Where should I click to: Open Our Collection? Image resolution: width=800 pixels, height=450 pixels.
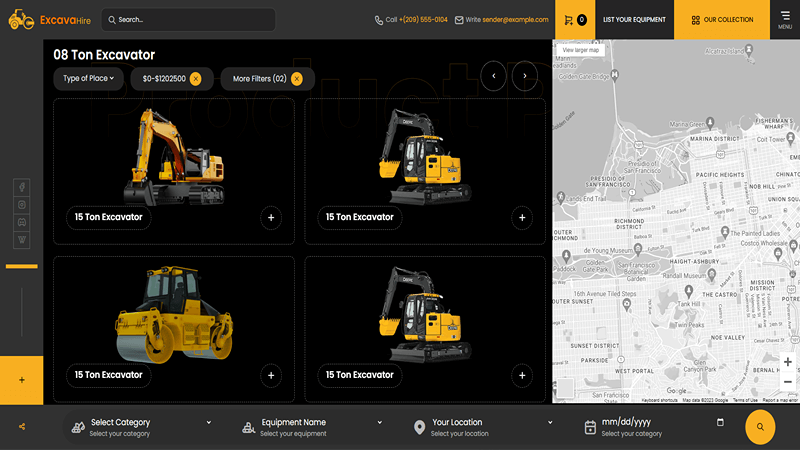[722, 20]
